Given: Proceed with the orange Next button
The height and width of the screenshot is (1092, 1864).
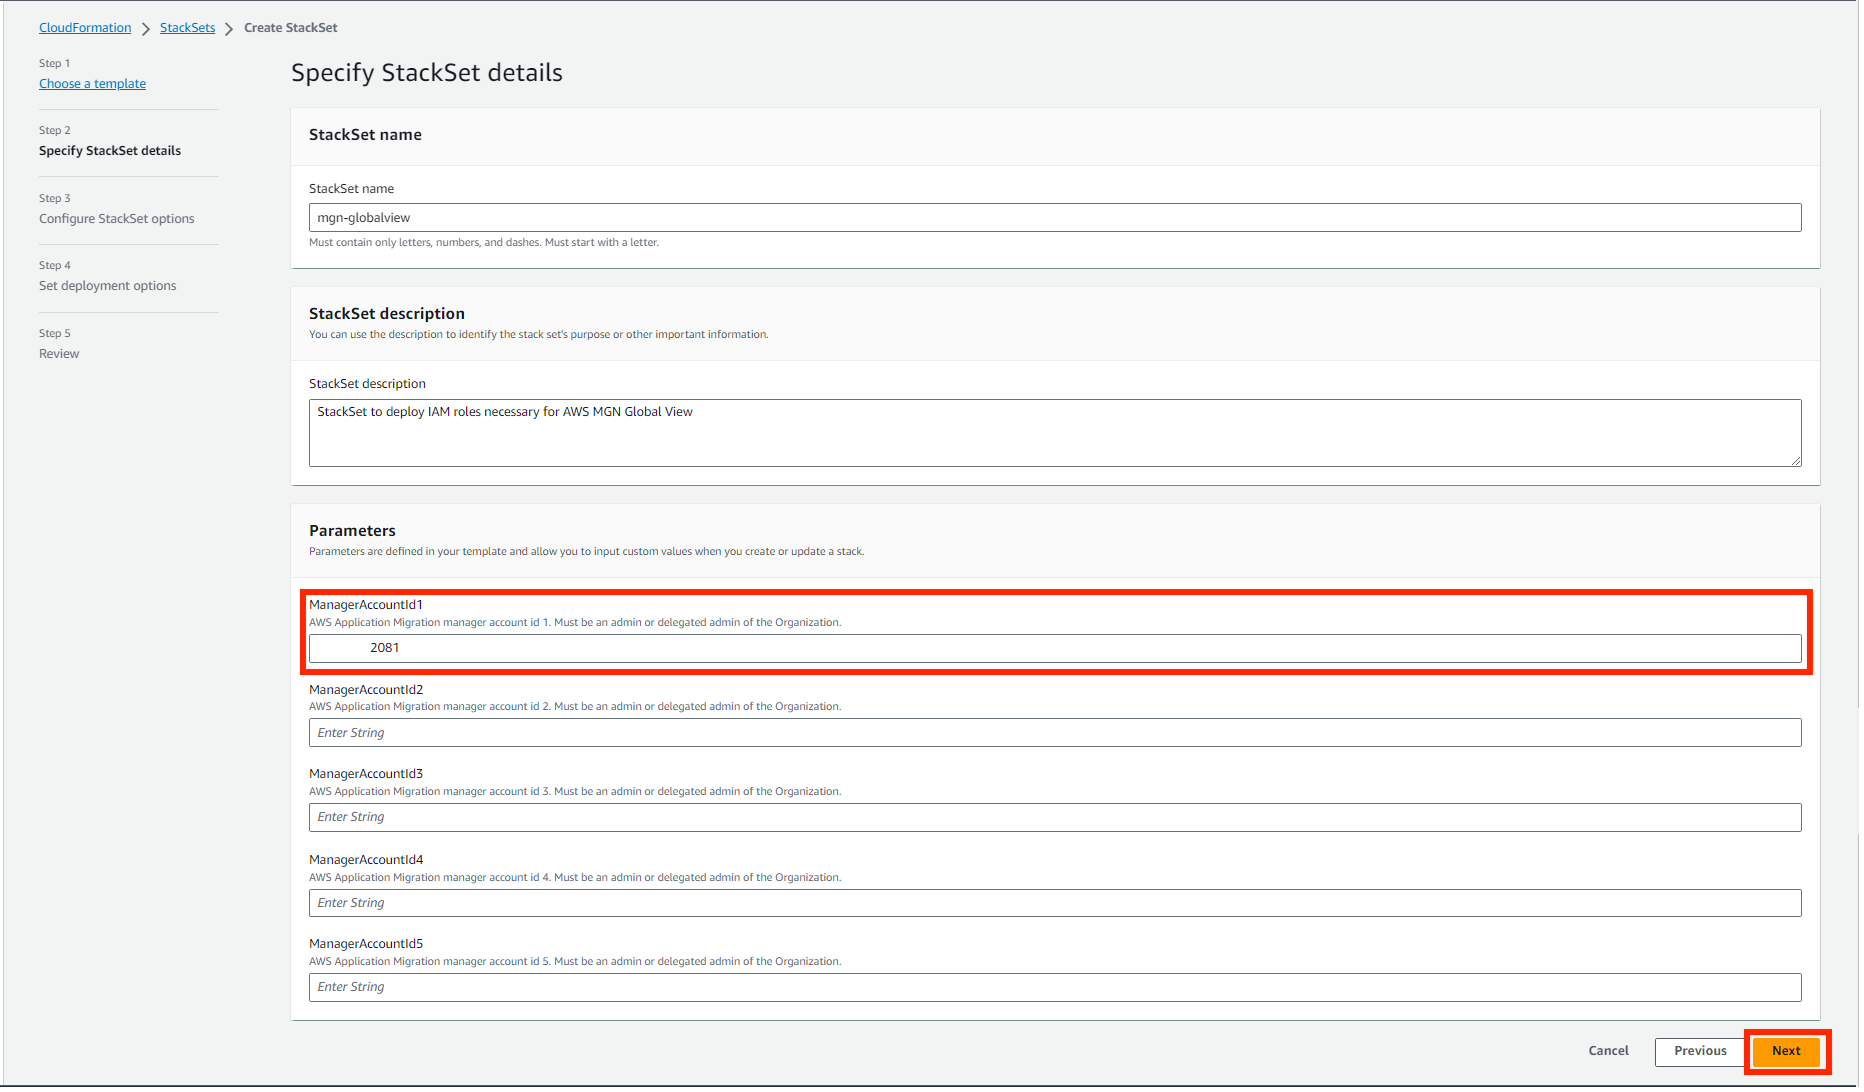Looking at the screenshot, I should 1786,1051.
